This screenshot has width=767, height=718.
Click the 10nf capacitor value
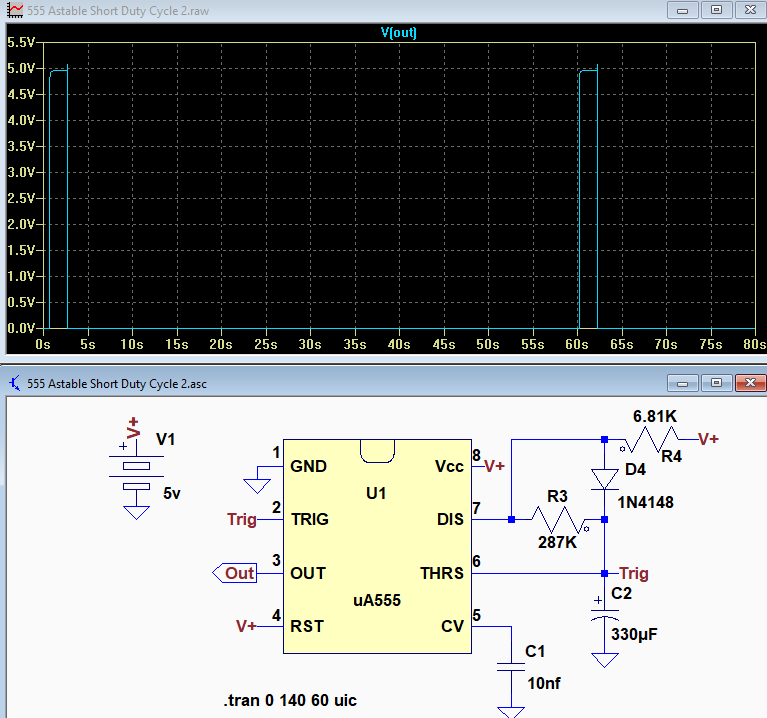coord(543,683)
